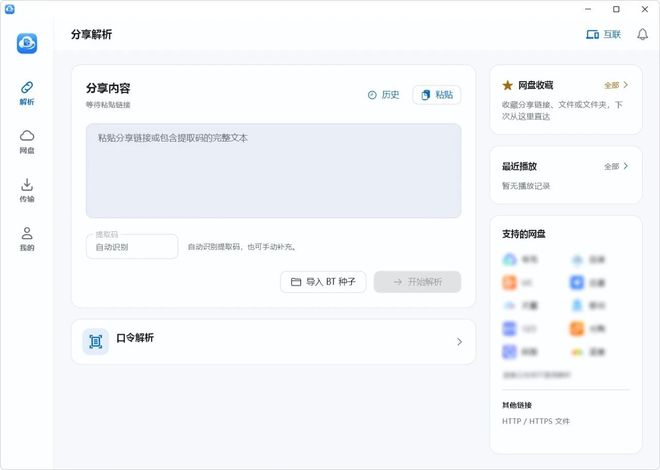Image resolution: width=660 pixels, height=470 pixels.
Task: Click the app logo at sidebar top
Action: 27,43
